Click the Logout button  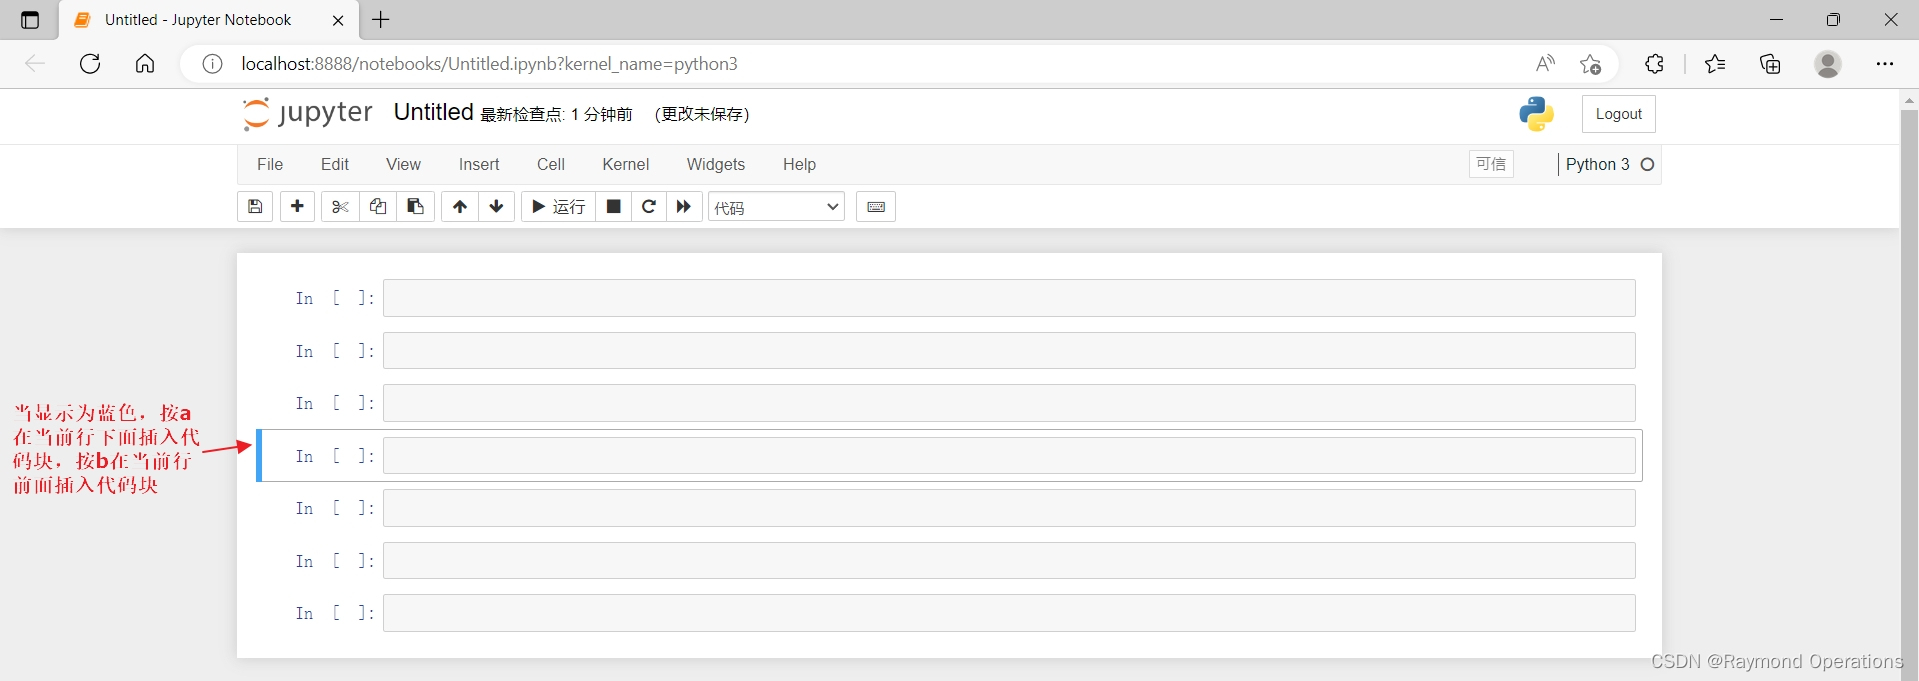(x=1618, y=114)
